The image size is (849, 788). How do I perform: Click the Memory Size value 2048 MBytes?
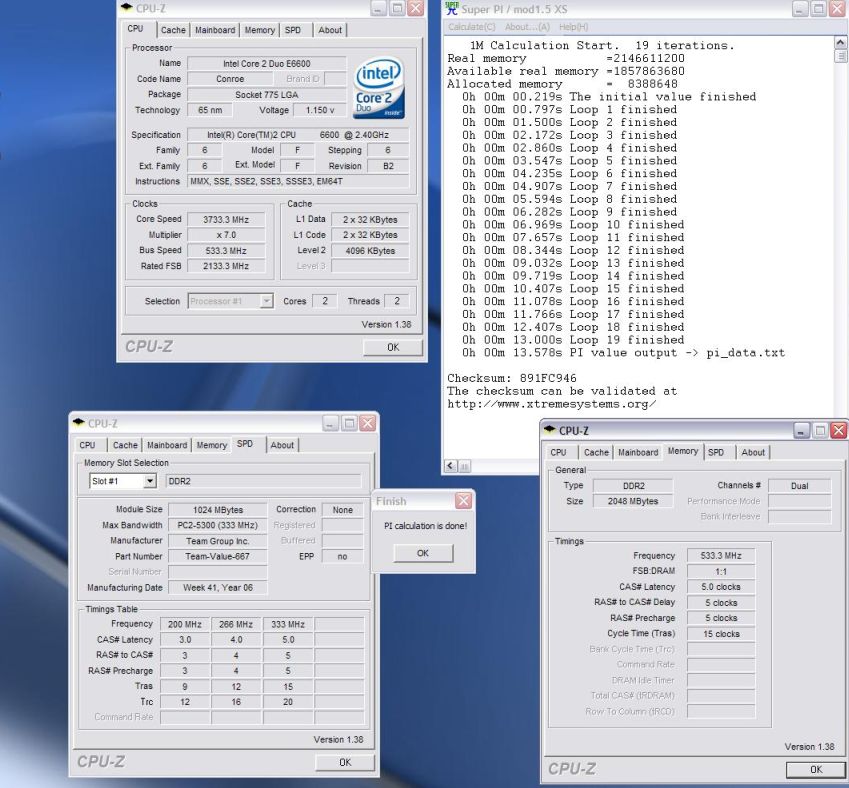point(632,501)
